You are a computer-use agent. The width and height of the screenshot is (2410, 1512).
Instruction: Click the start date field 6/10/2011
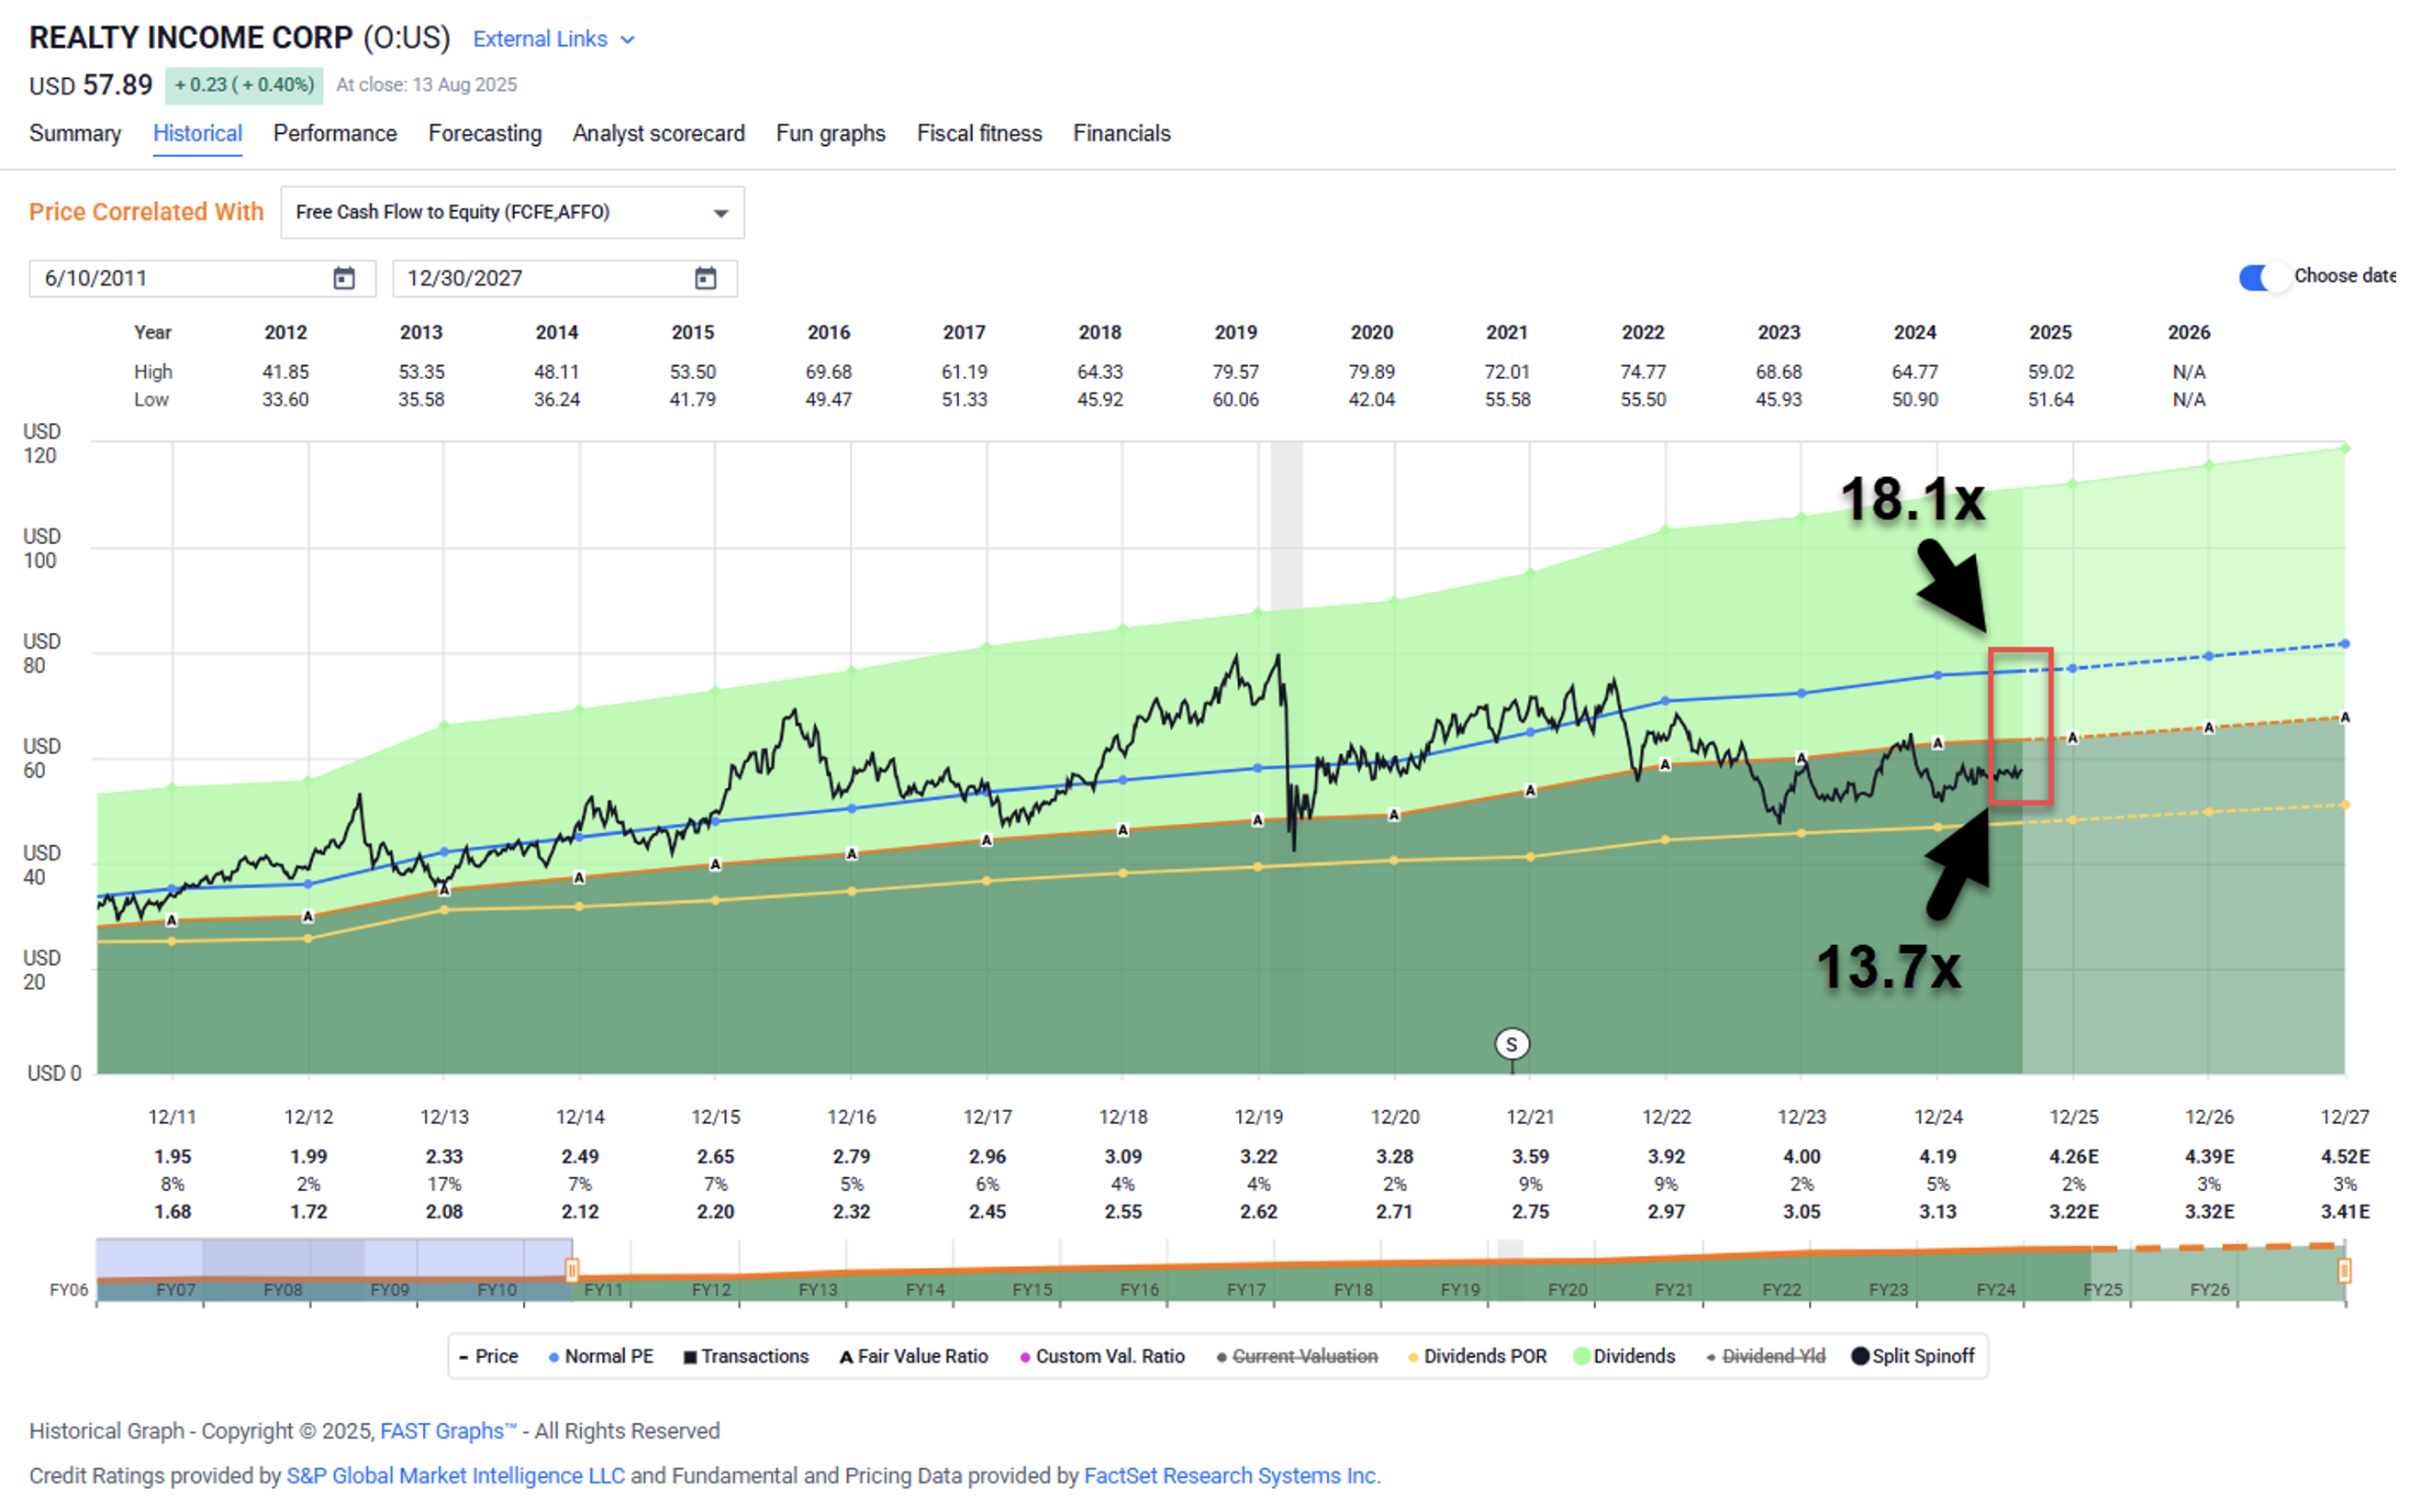click(202, 278)
